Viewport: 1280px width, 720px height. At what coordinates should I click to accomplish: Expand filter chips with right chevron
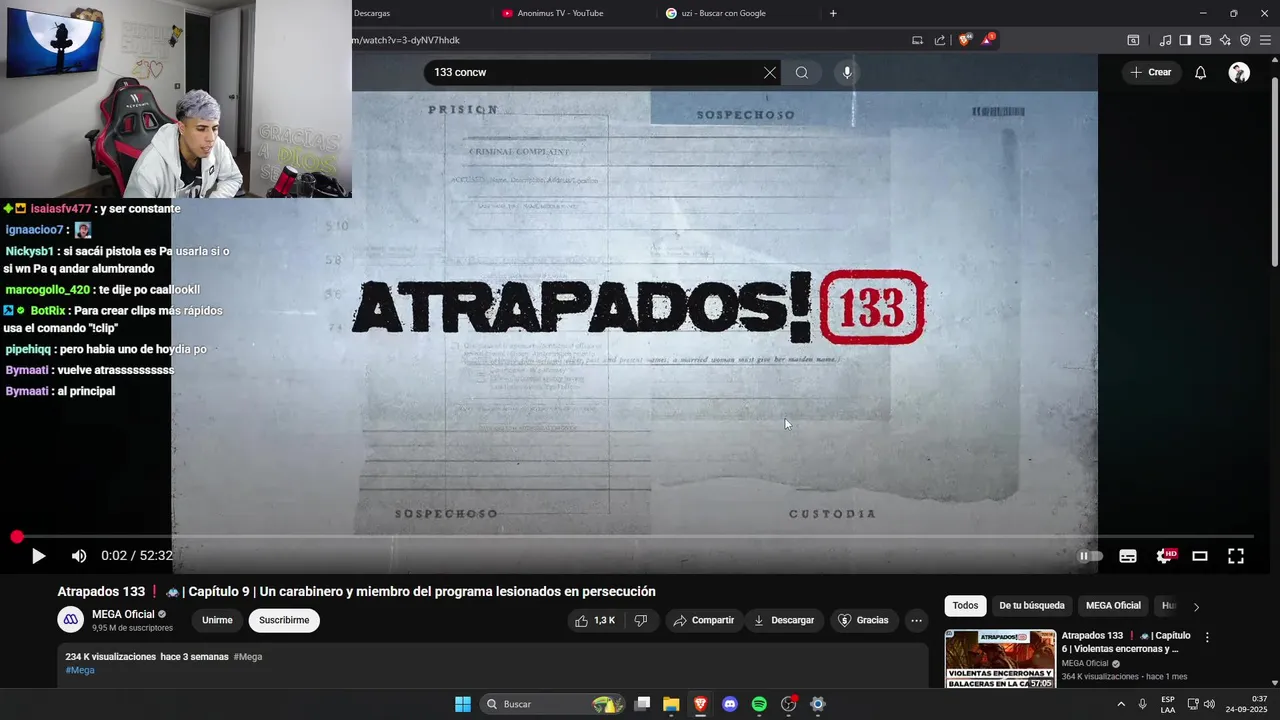1196,606
